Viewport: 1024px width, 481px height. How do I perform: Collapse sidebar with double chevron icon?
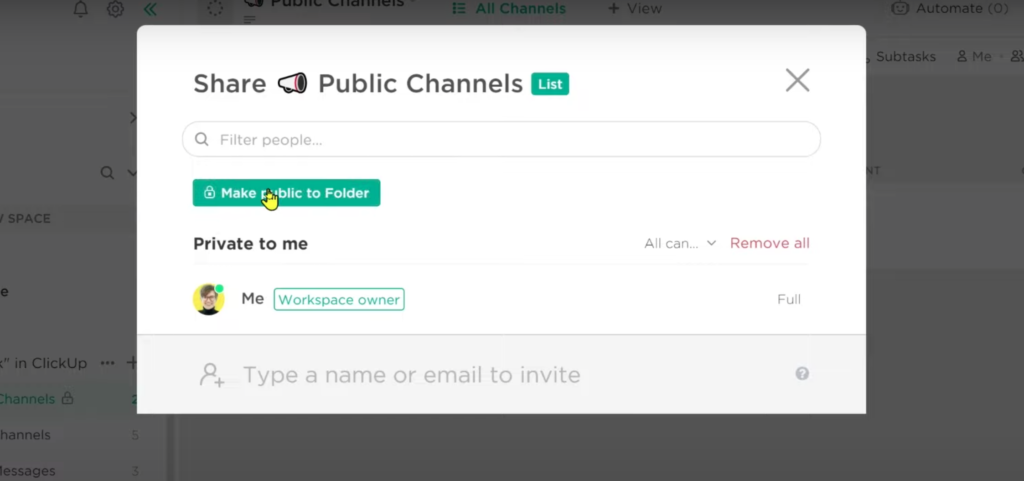pos(150,9)
